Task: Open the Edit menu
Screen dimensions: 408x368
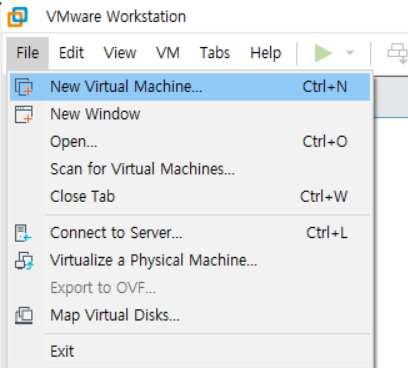Action: [x=71, y=53]
